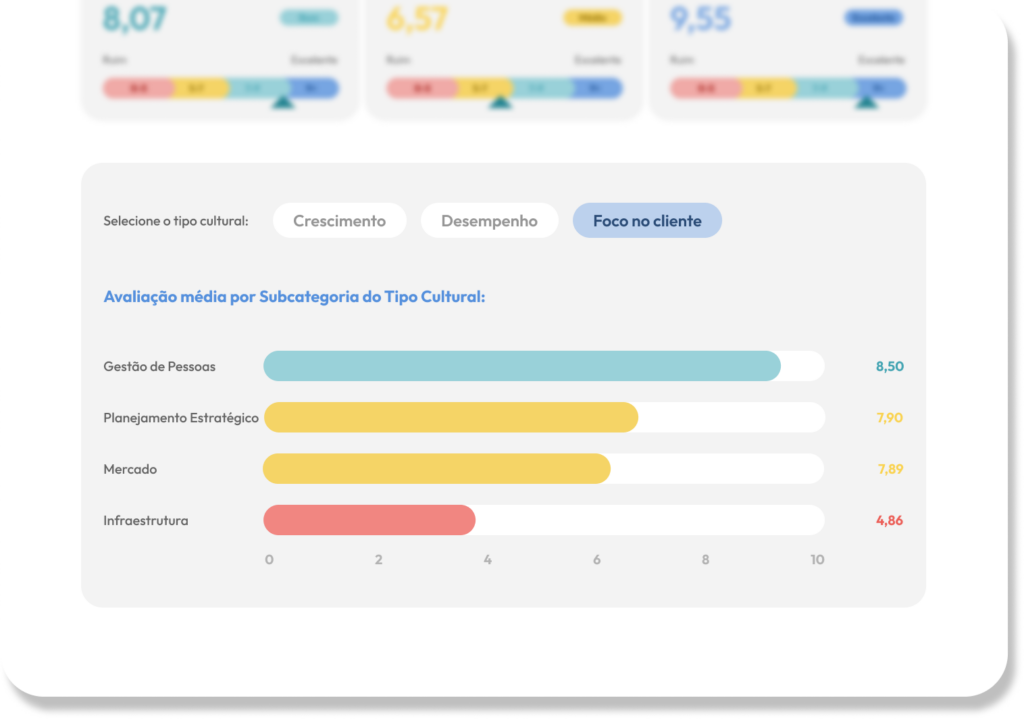Click the Infraestrutura score value 4,86
The image size is (1024, 719).
[x=889, y=520]
